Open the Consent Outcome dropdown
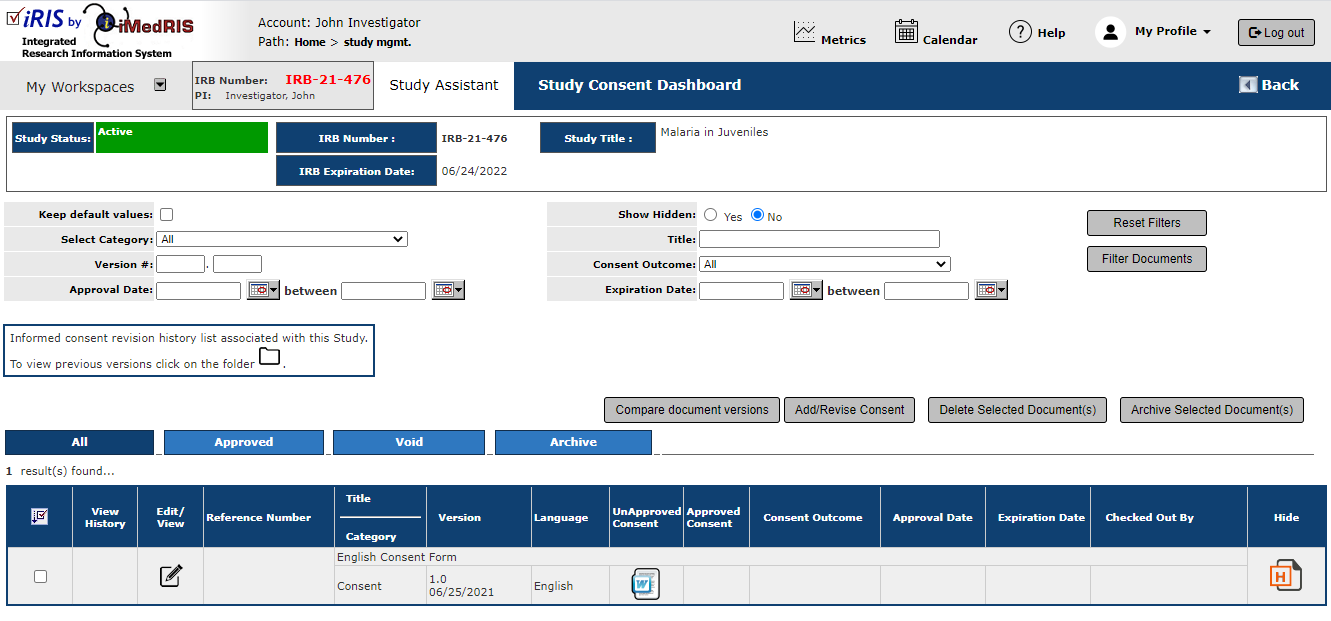1331x621 pixels. pyautogui.click(x=825, y=264)
